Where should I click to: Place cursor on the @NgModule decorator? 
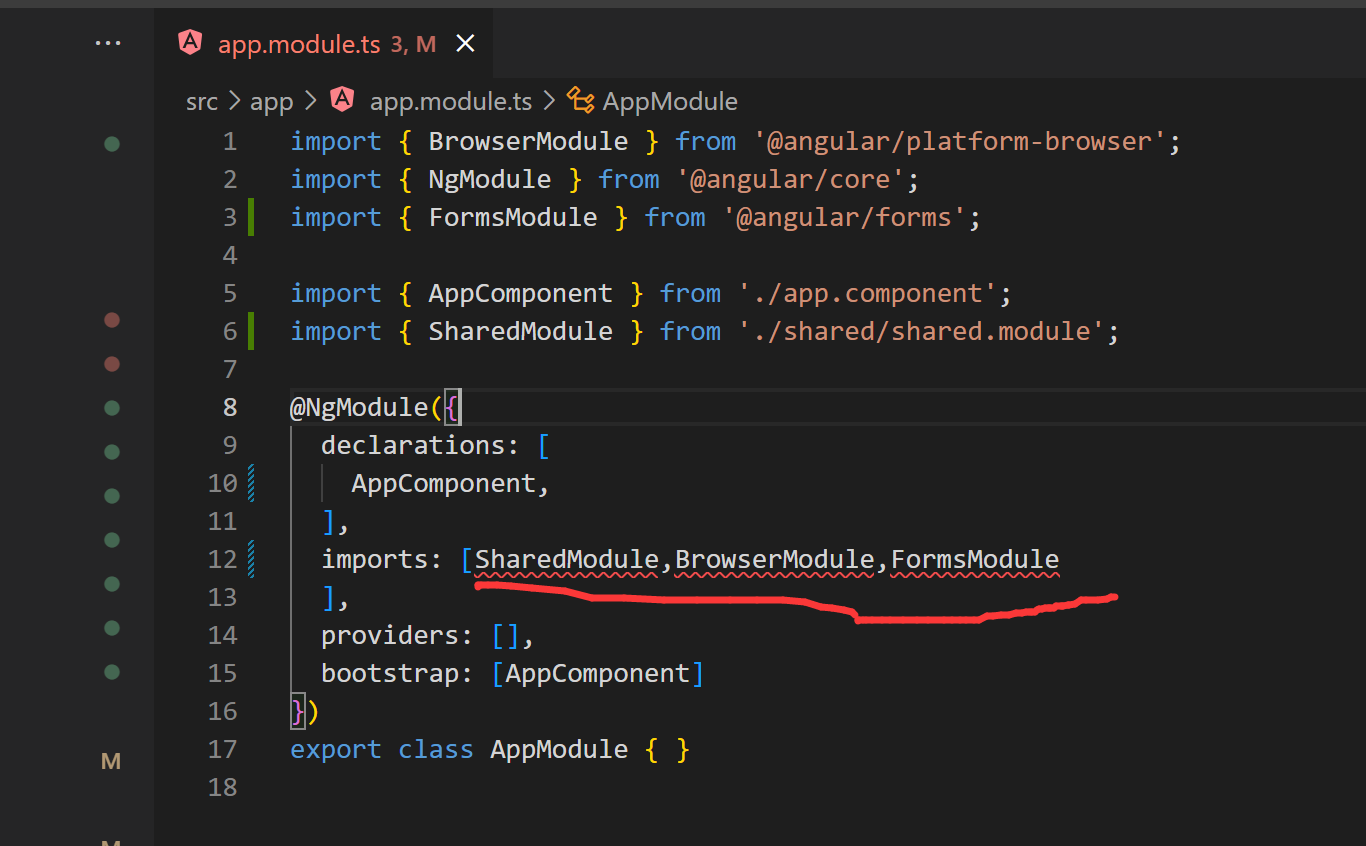pos(359,408)
